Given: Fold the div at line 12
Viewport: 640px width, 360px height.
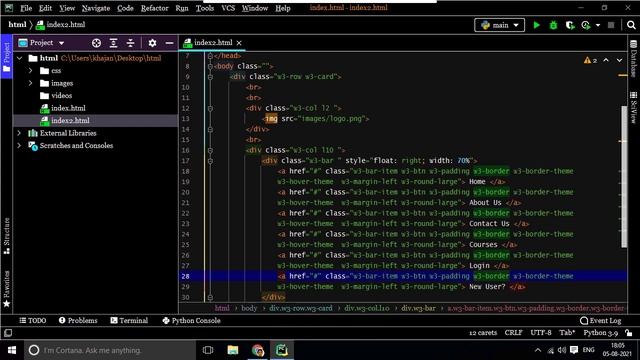Looking at the screenshot, I should pyautogui.click(x=210, y=108).
